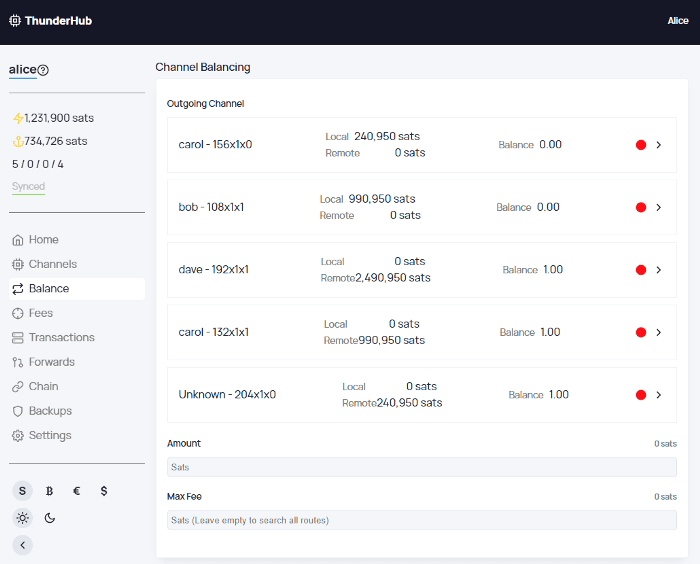Enable dark theme with moon icon
This screenshot has height=564, width=700.
(50, 518)
